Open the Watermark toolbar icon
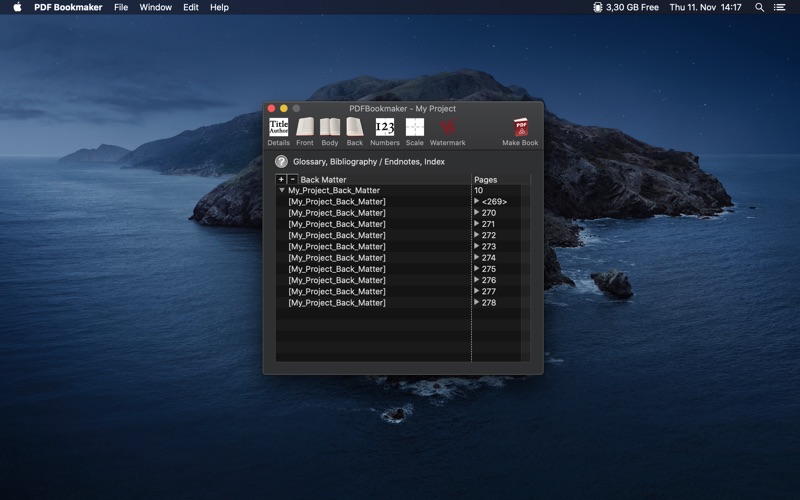800x500 pixels. coord(447,132)
